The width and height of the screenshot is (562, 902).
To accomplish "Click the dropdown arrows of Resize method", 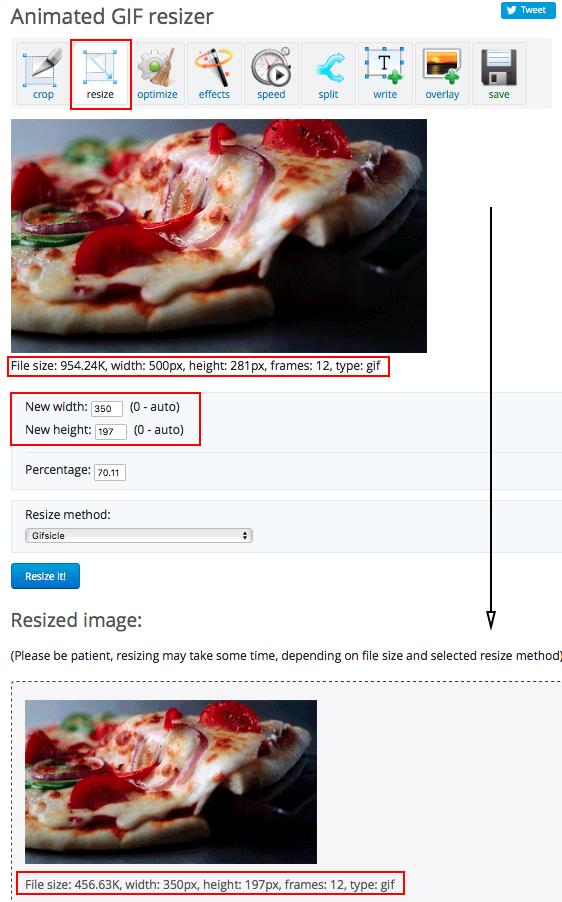I will point(245,536).
